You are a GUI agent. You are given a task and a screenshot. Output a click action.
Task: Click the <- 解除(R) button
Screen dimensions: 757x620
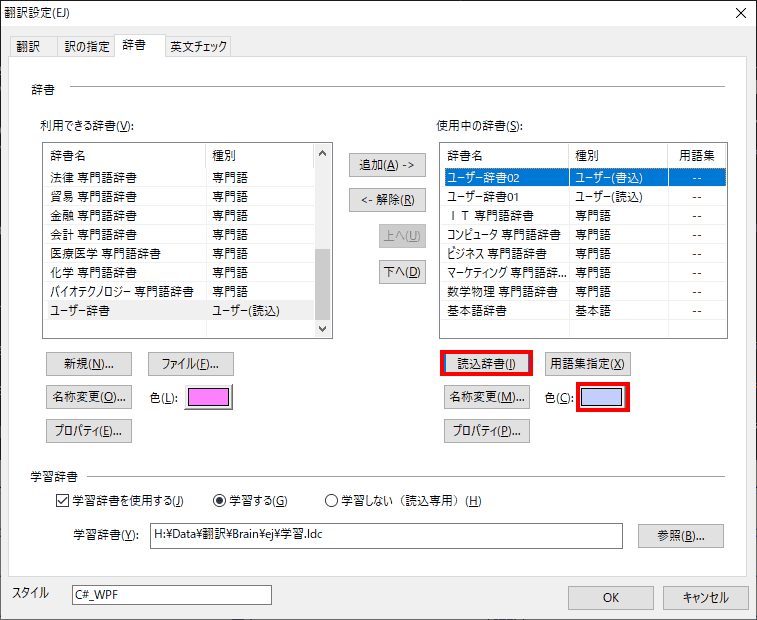(387, 199)
